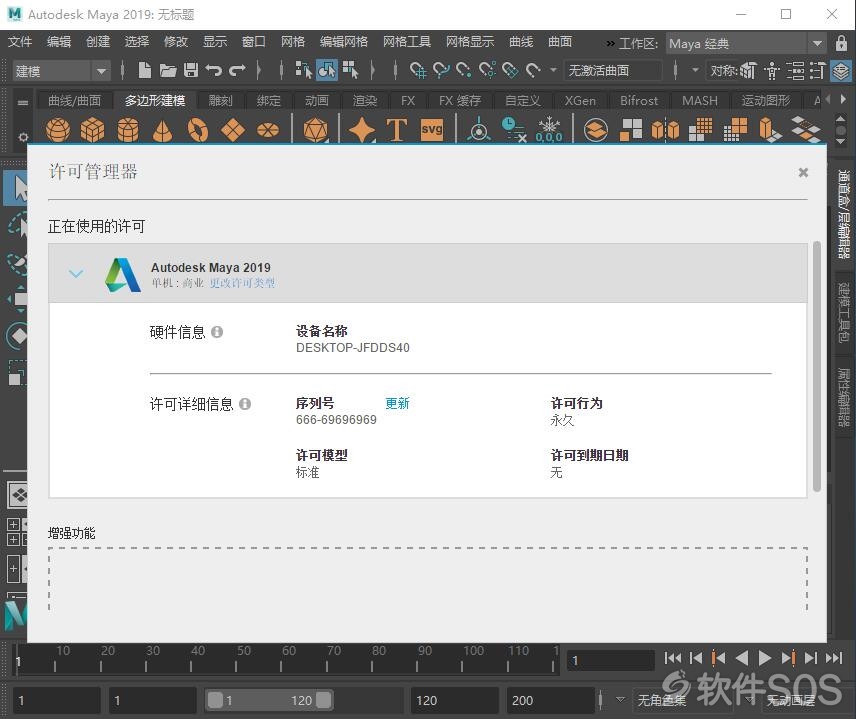Click the 硬件信息 info icon
The image size is (856, 719).
[217, 332]
